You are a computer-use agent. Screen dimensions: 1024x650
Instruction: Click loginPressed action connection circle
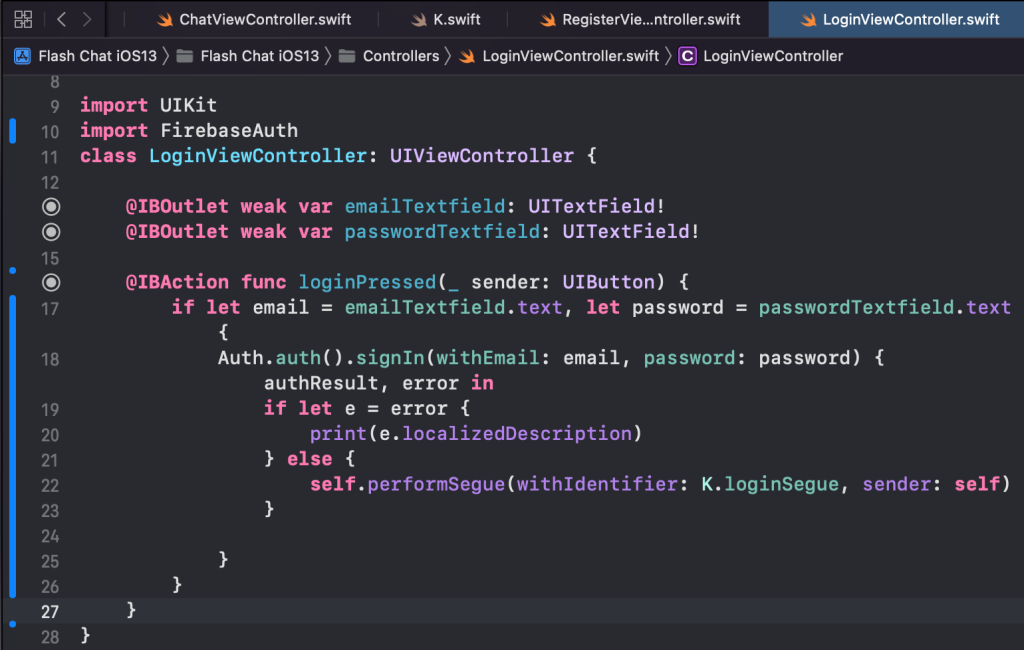click(x=51, y=282)
